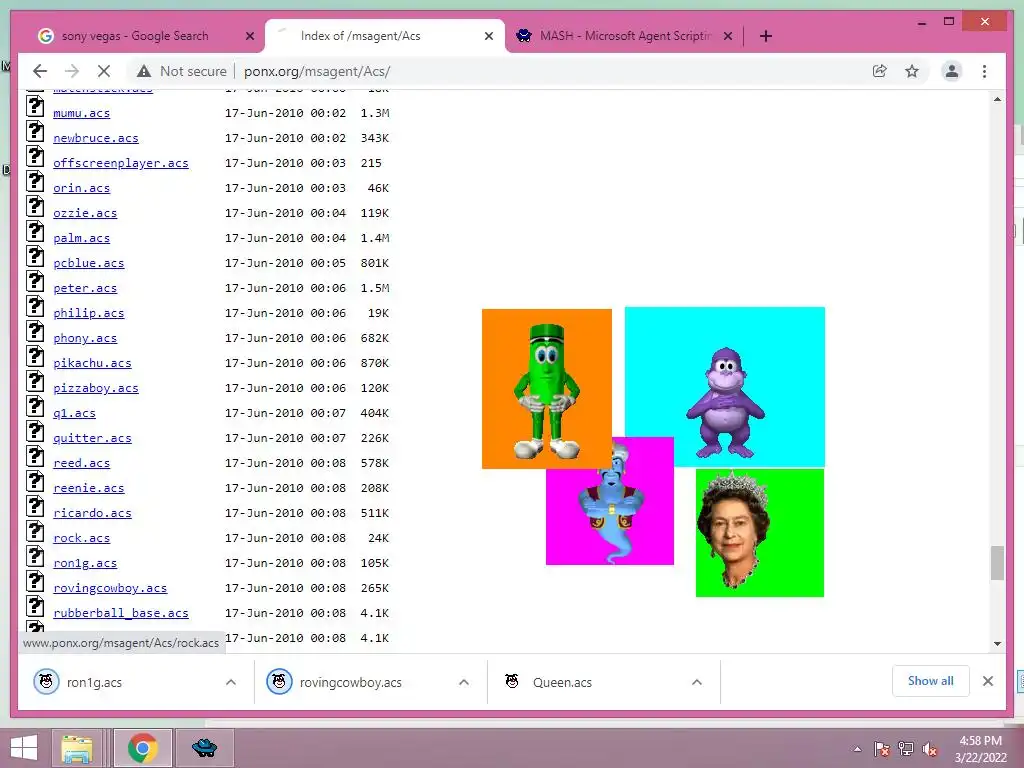Image resolution: width=1024 pixels, height=768 pixels.
Task: Open the Chrome profile menu
Action: coord(952,71)
